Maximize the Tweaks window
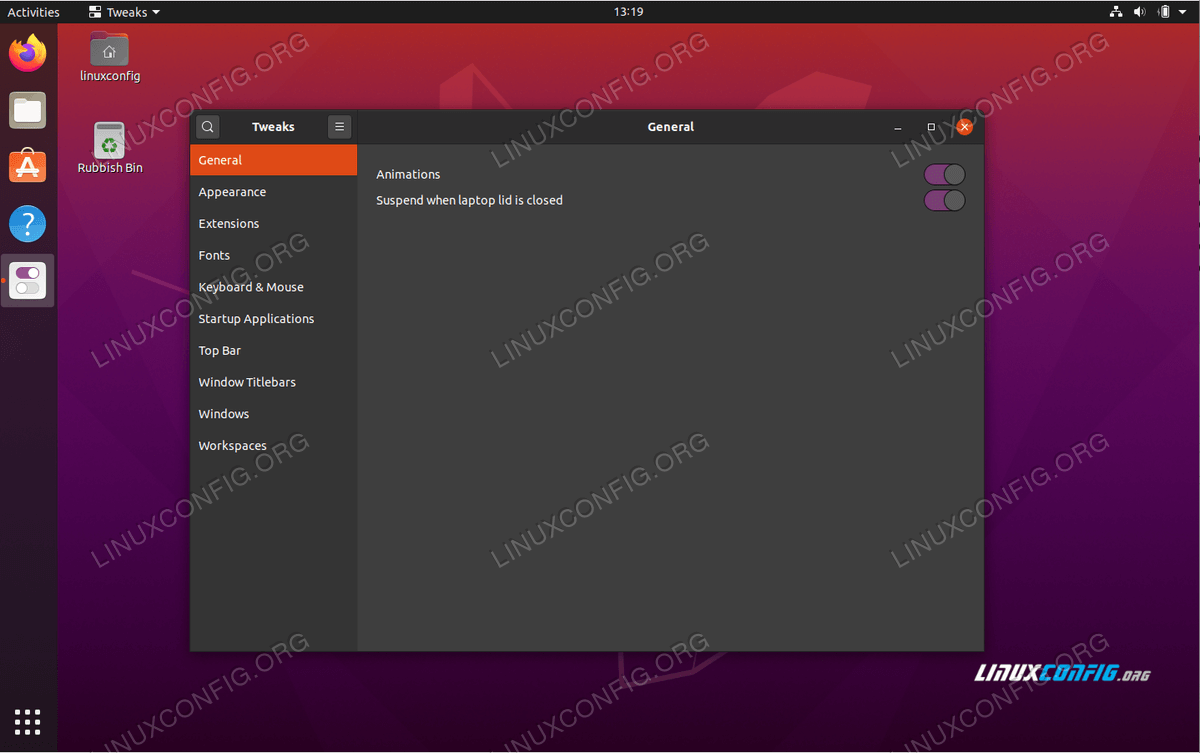 [931, 127]
